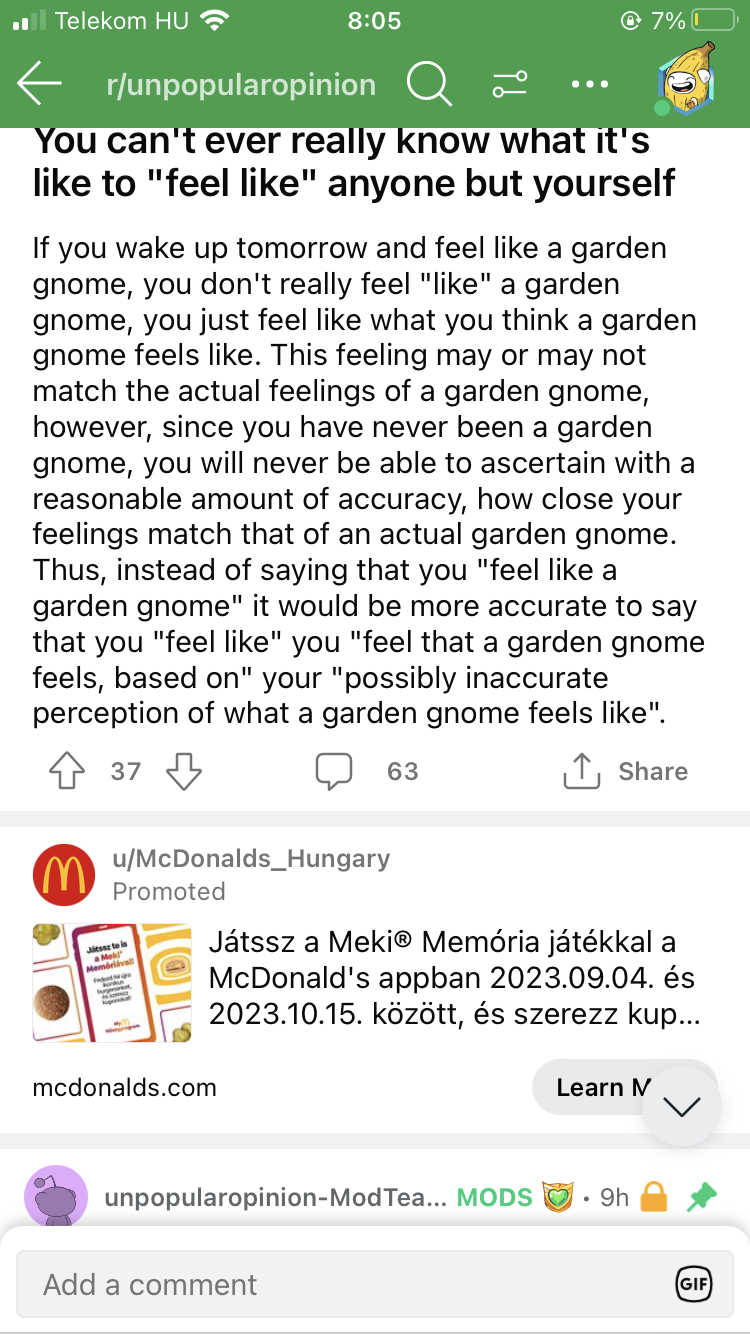This screenshot has width=750, height=1334.
Task: Jump to next comment with chevron button
Action: pyautogui.click(x=683, y=1105)
